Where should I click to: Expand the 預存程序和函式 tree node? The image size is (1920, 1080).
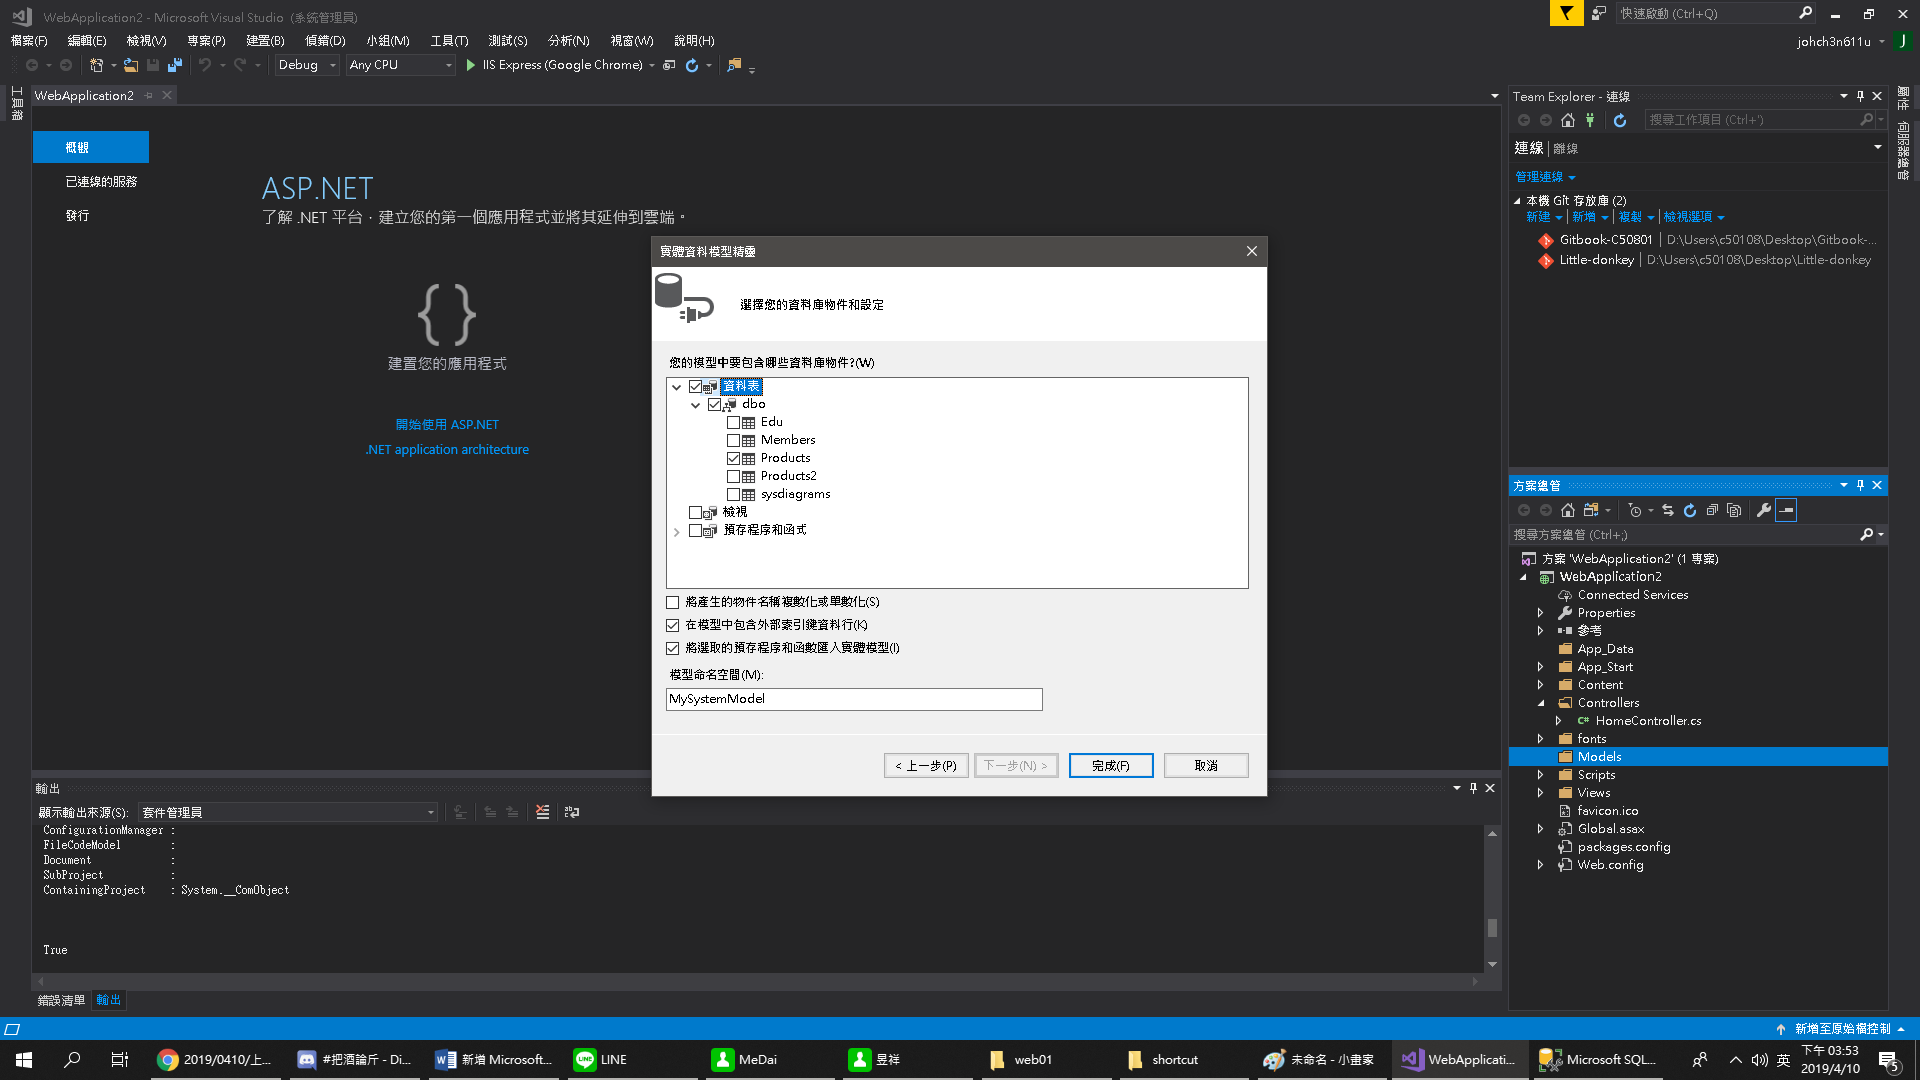[x=677, y=532]
